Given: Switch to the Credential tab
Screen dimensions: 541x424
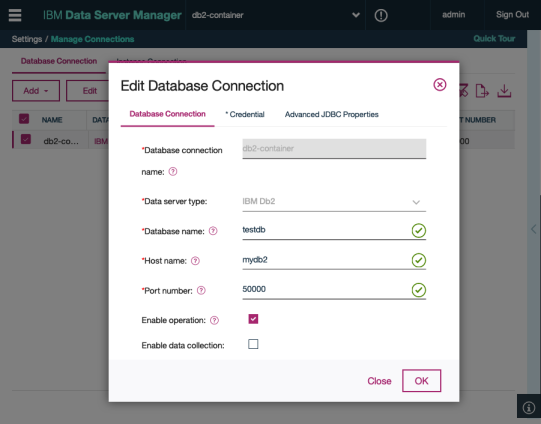Looking at the screenshot, I should click(245, 114).
